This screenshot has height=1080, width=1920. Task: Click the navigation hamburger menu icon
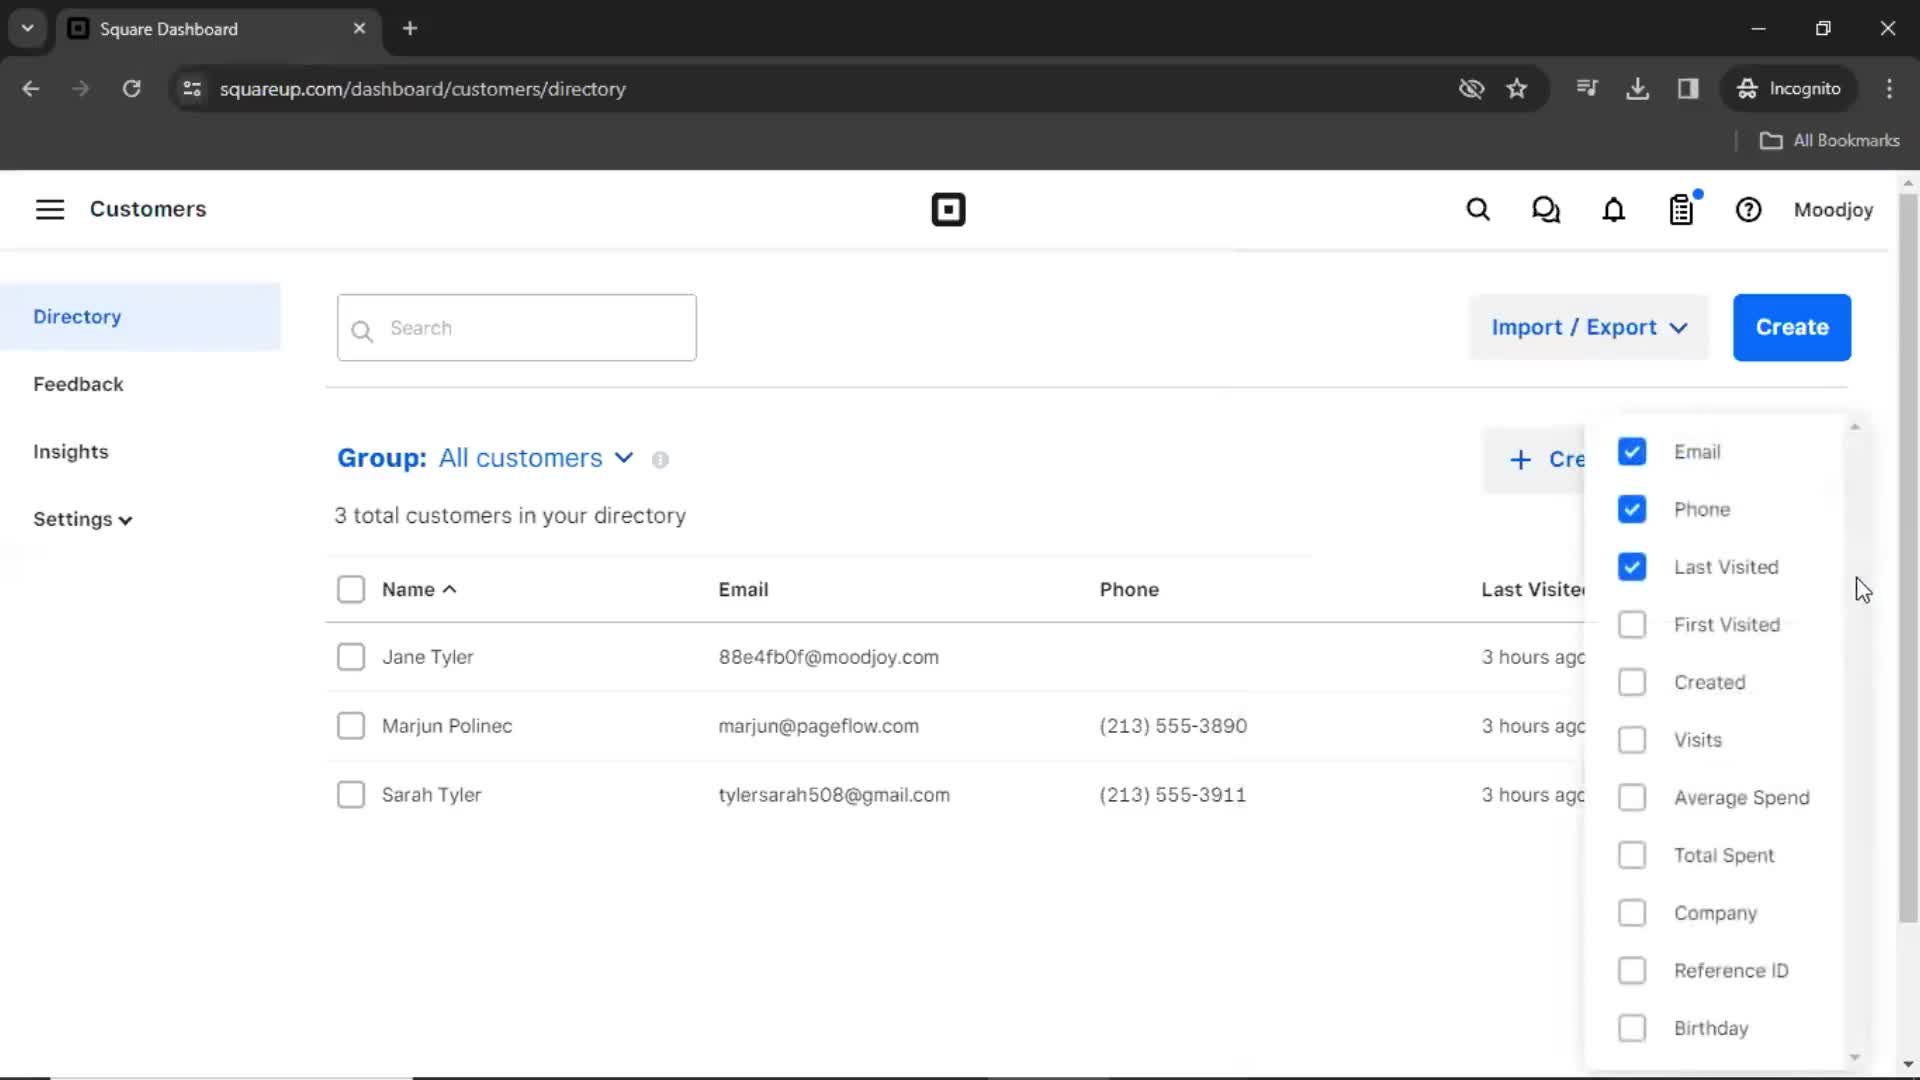(49, 210)
